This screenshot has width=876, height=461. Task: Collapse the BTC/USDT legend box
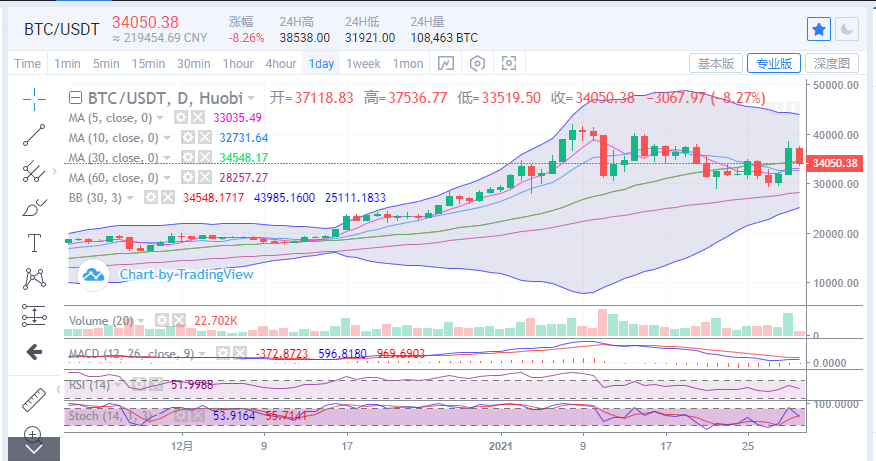pyautogui.click(x=75, y=98)
